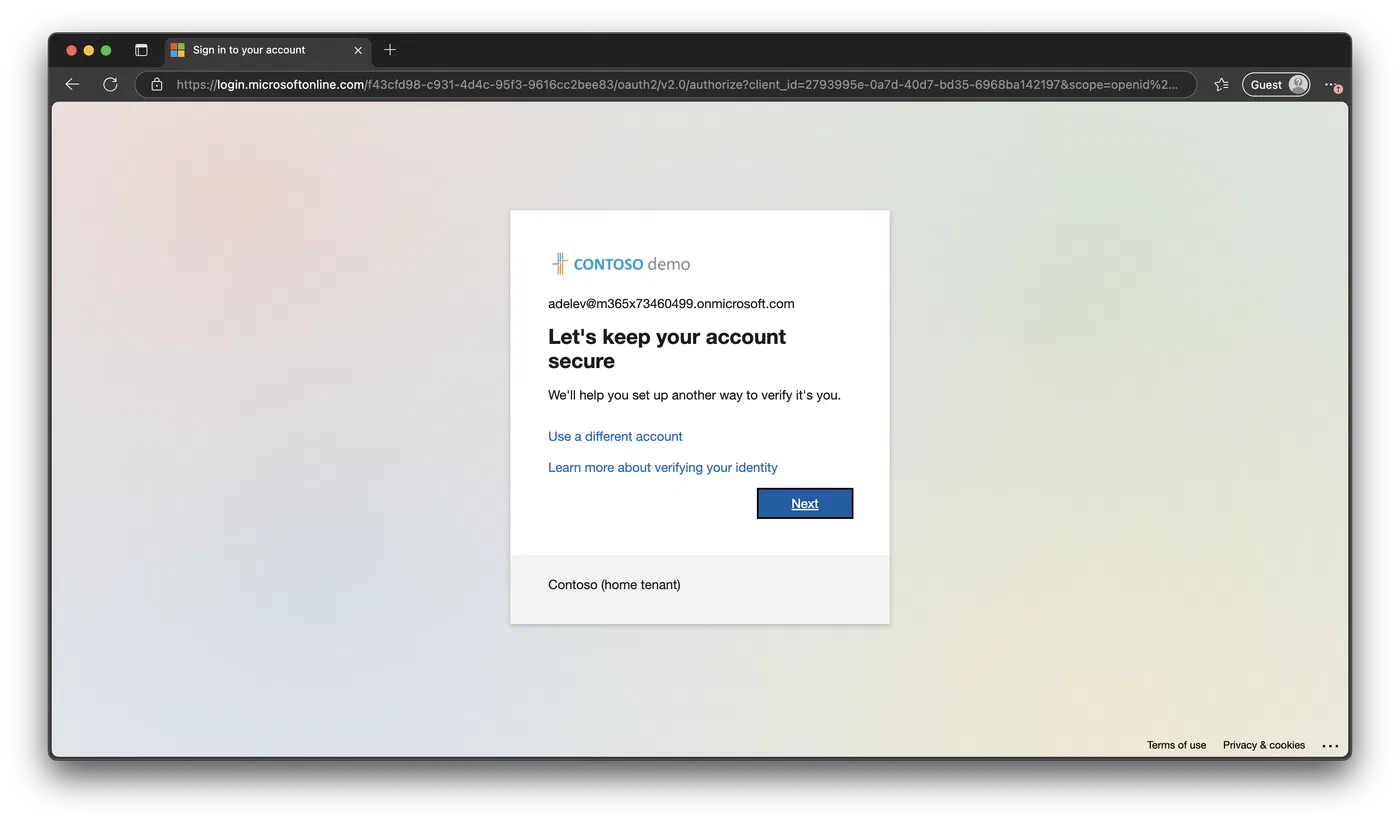Click the green maximize window button
The height and width of the screenshot is (824, 1400).
coord(106,50)
